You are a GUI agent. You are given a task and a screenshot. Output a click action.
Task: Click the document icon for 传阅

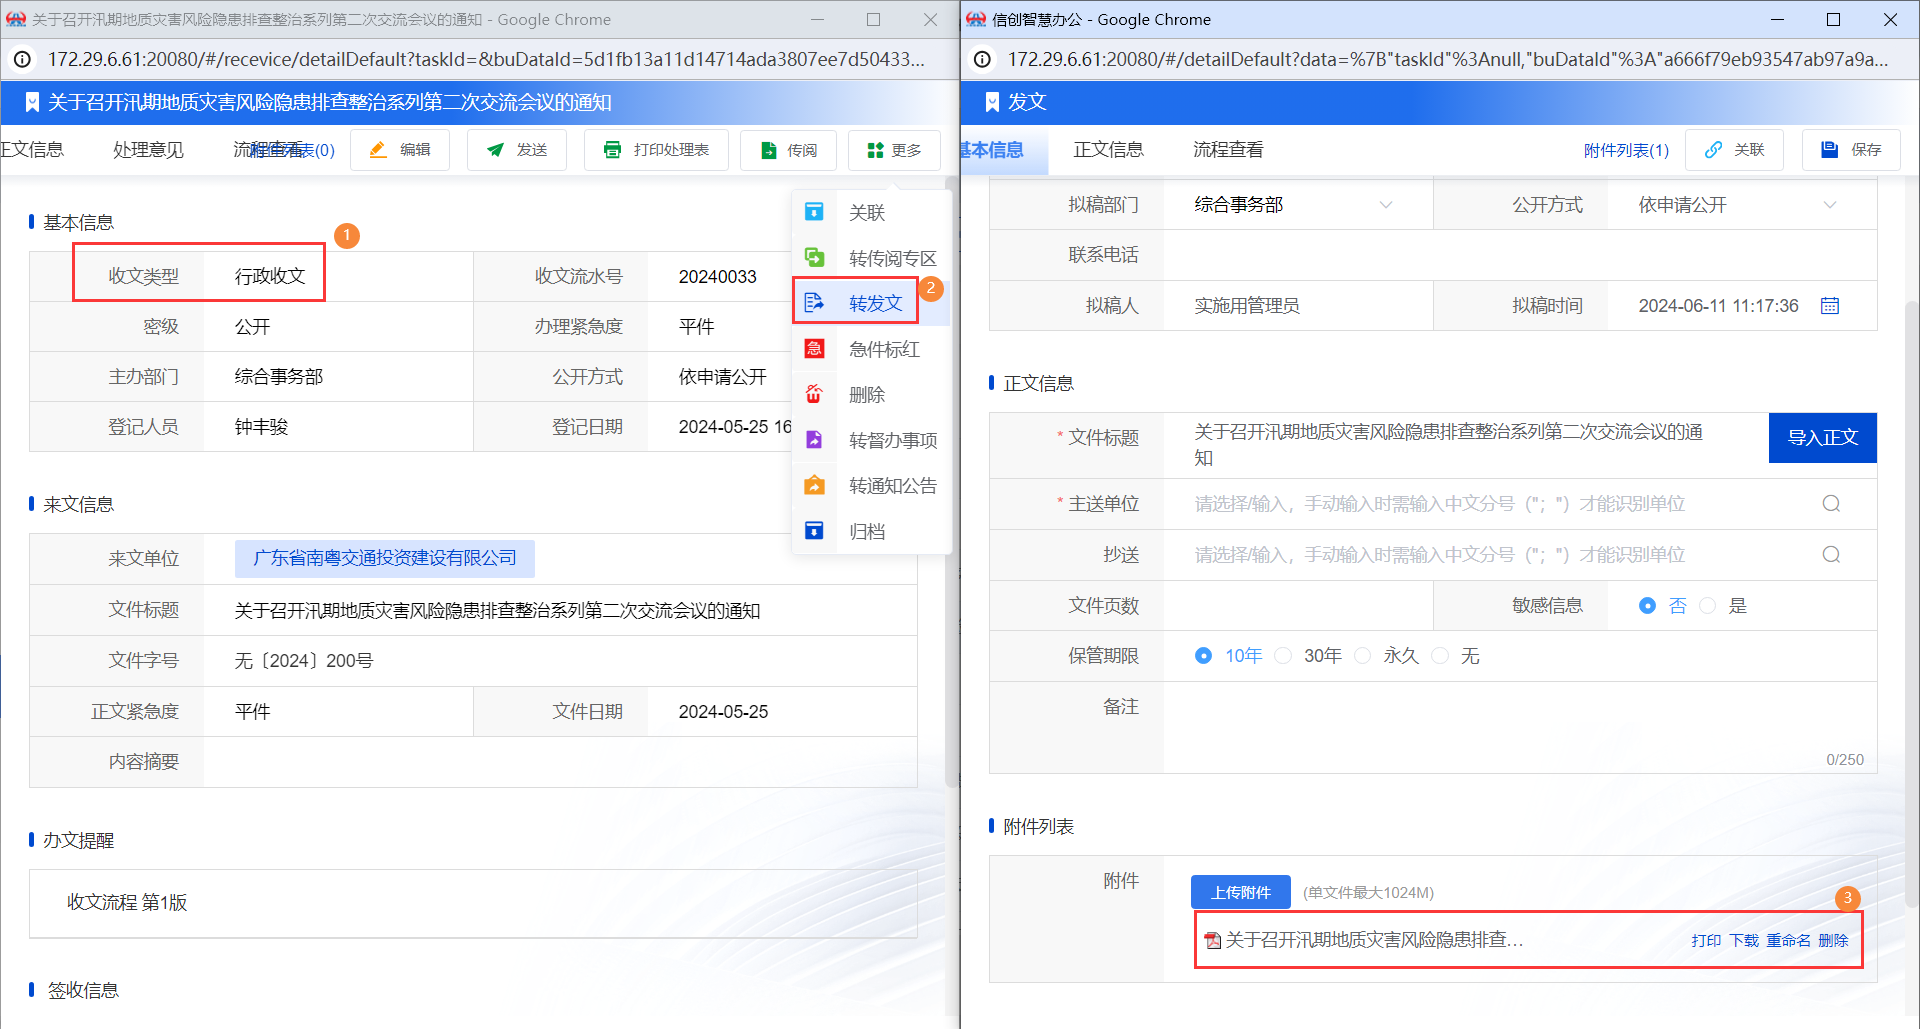tap(768, 150)
